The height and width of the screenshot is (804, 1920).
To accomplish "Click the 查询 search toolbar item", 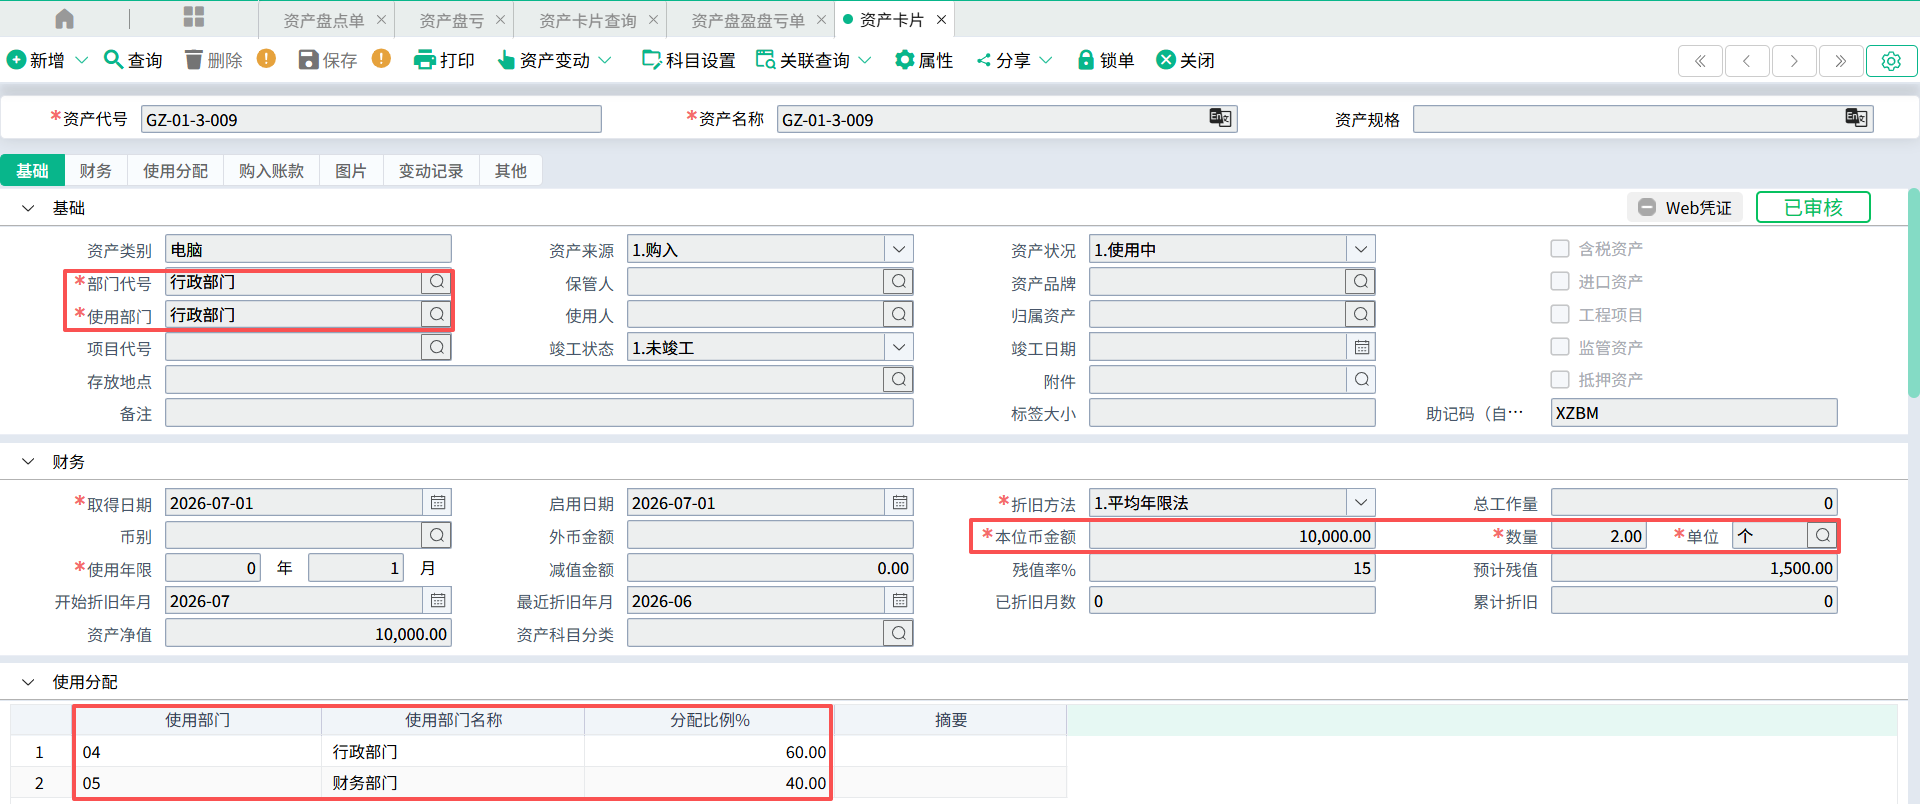I will pos(133,60).
